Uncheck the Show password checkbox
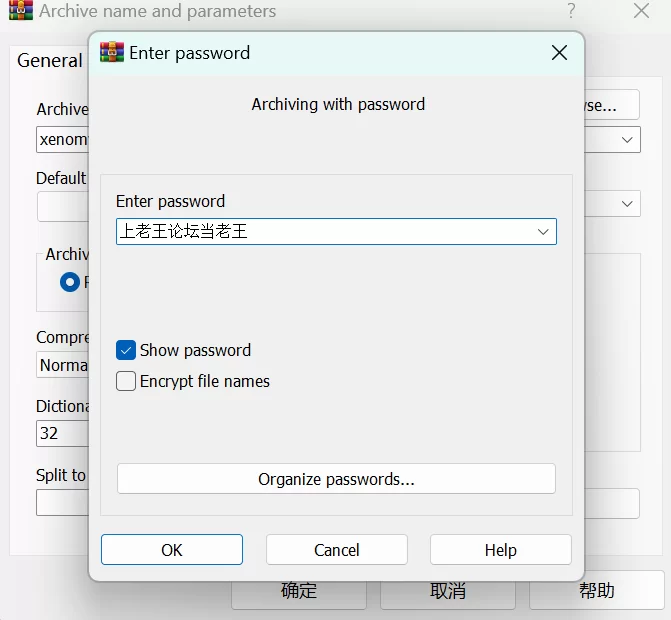The height and width of the screenshot is (620, 671). (126, 350)
